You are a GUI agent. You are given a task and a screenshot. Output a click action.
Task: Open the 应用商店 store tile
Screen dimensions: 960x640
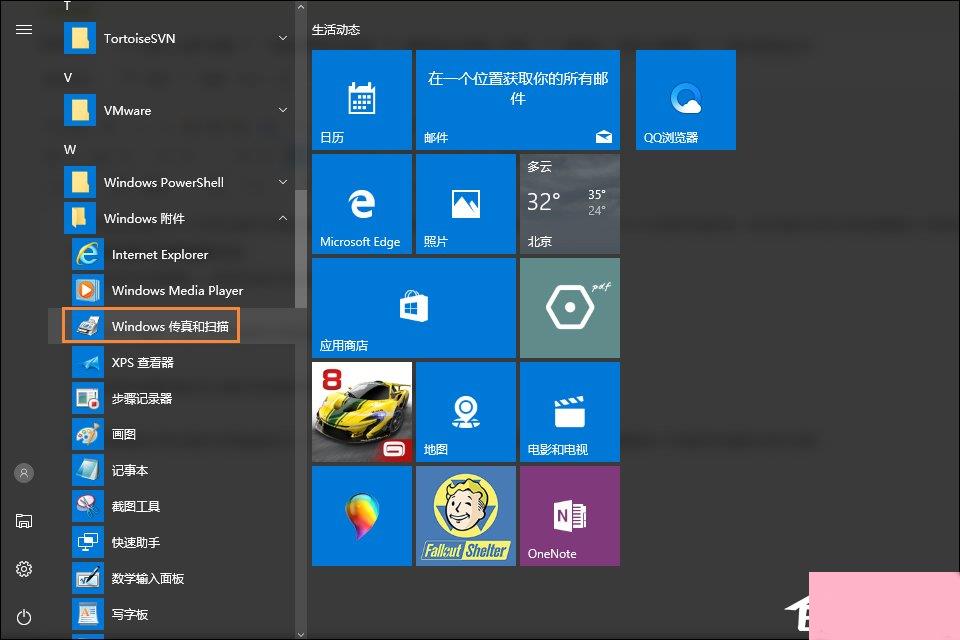tap(414, 308)
